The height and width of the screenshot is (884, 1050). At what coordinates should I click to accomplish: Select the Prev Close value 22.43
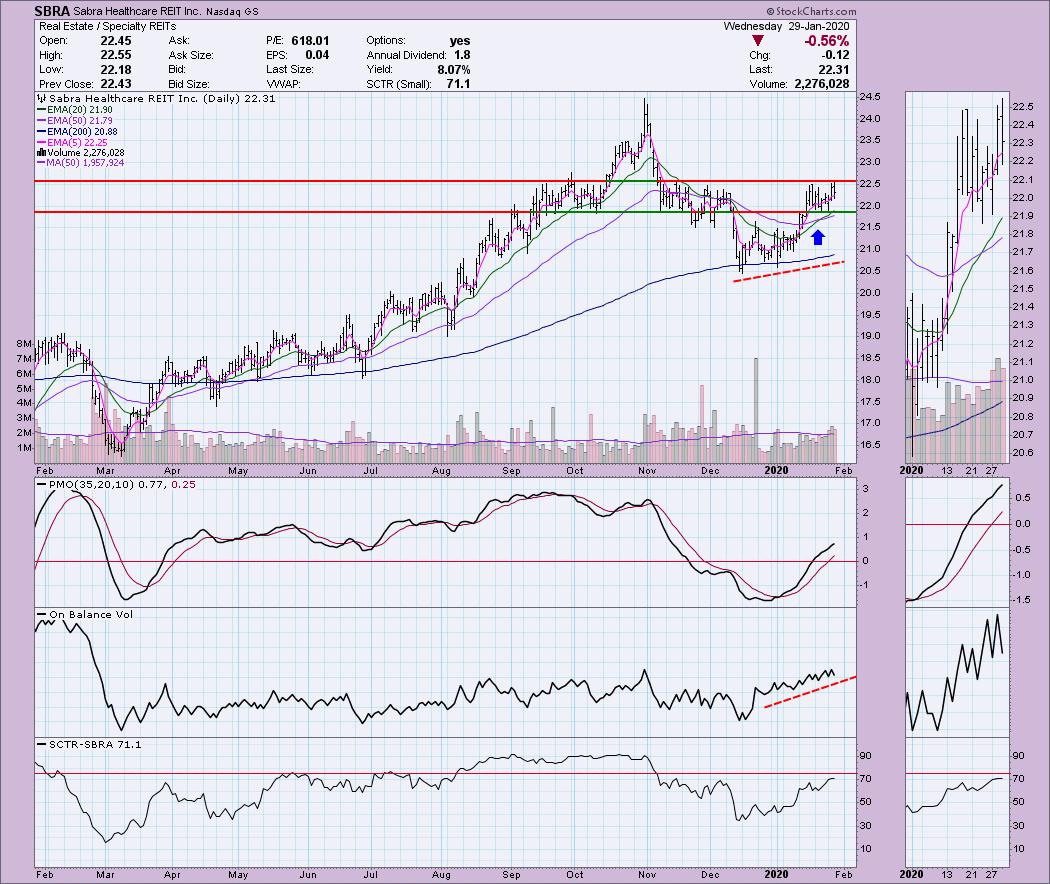tap(116, 84)
